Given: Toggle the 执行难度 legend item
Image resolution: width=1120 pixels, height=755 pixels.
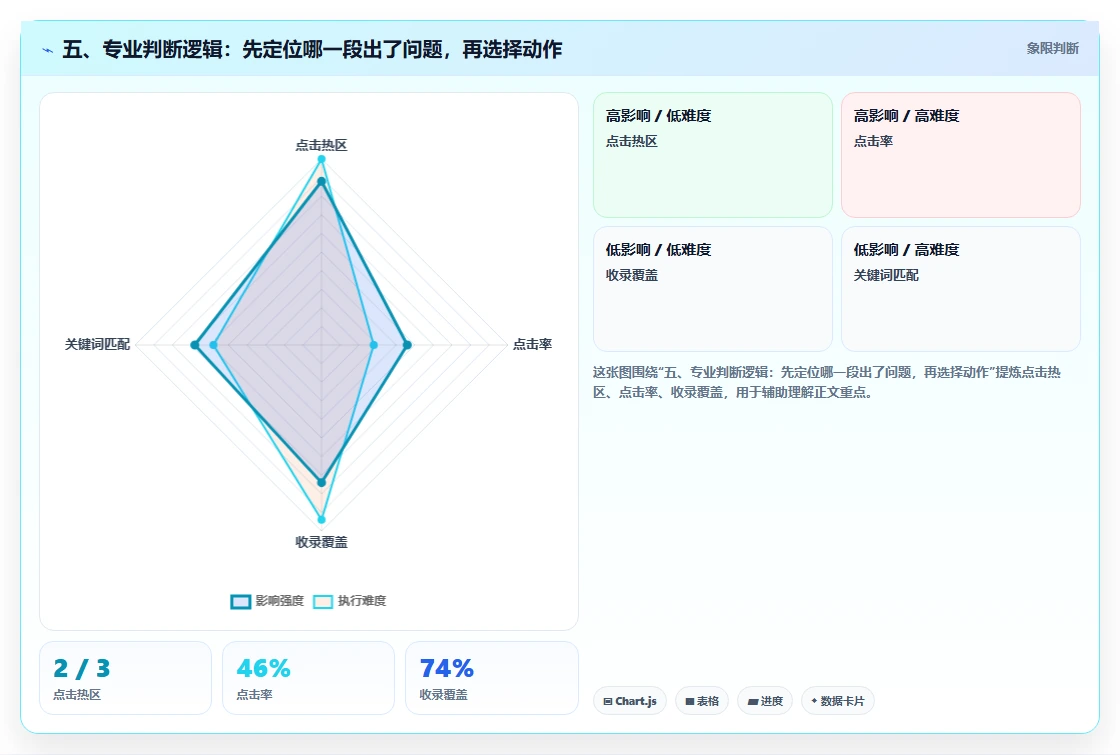Looking at the screenshot, I should click(349, 601).
